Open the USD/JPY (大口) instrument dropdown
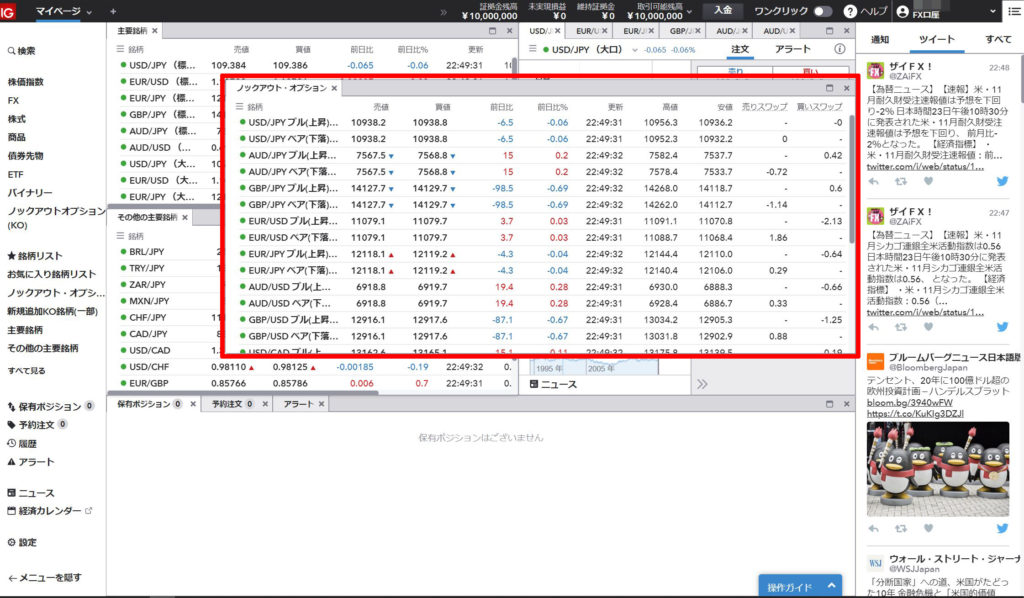 (x=634, y=50)
